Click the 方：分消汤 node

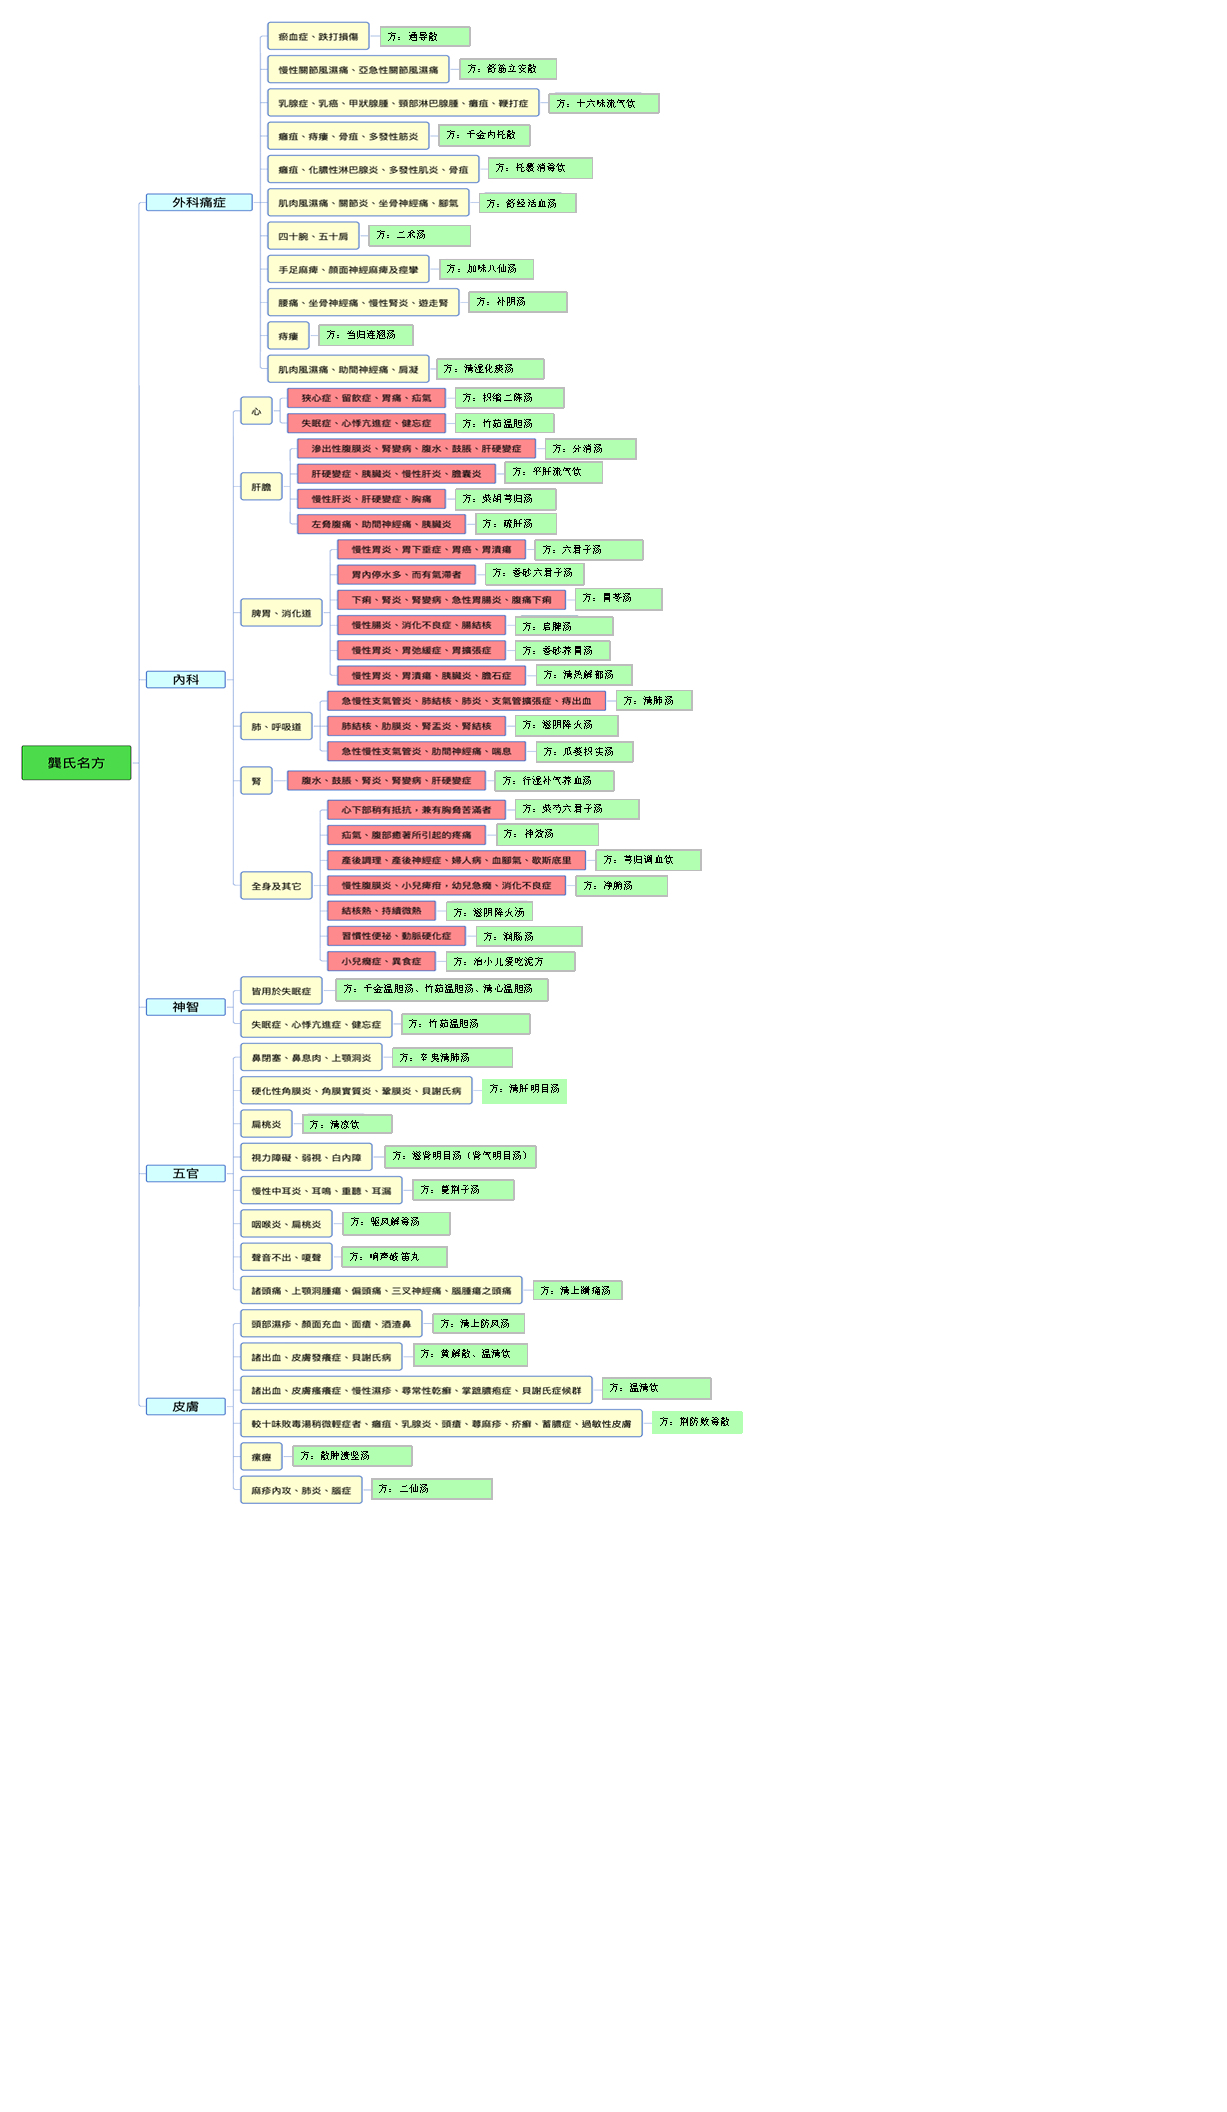(591, 449)
